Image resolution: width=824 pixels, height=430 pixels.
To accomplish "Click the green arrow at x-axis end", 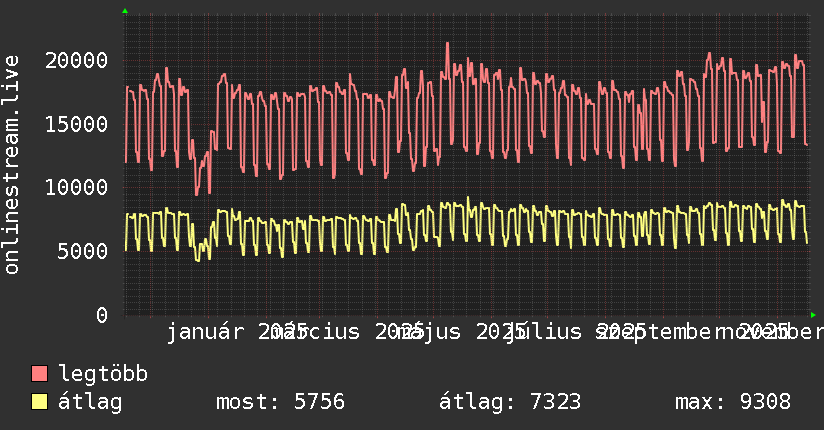I will coord(813,315).
